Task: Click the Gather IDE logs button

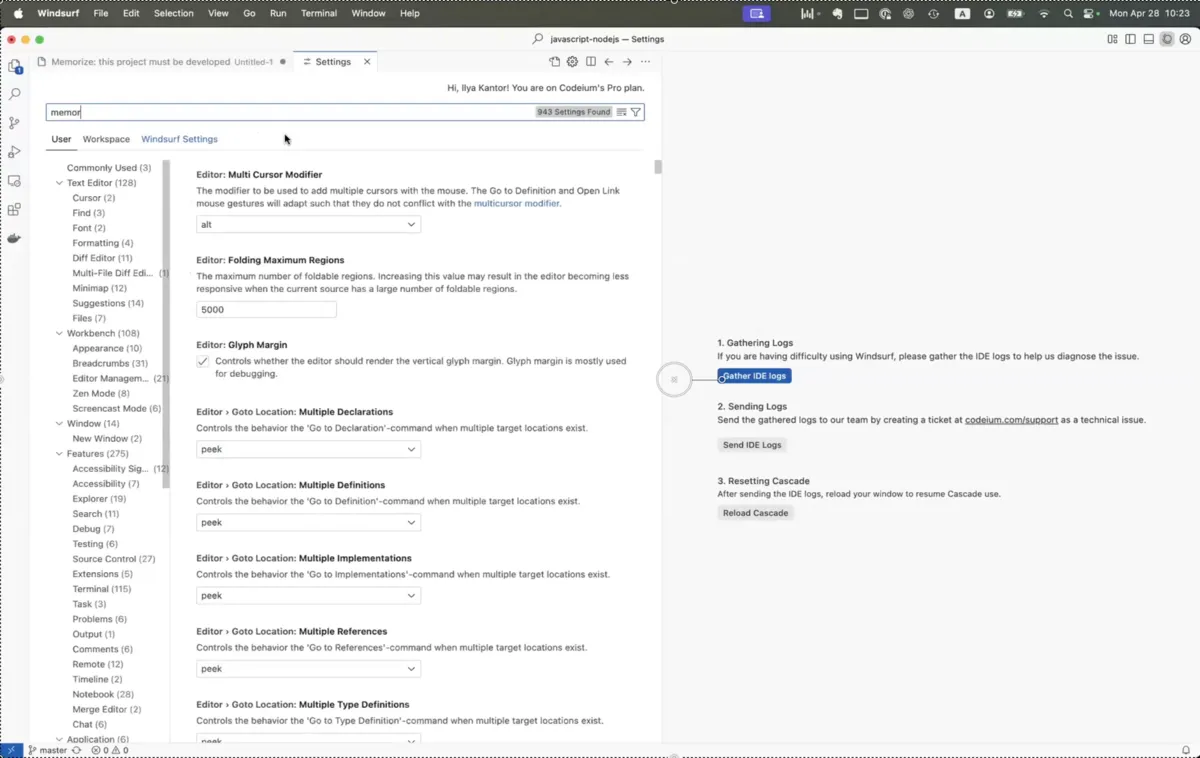Action: coord(754,376)
